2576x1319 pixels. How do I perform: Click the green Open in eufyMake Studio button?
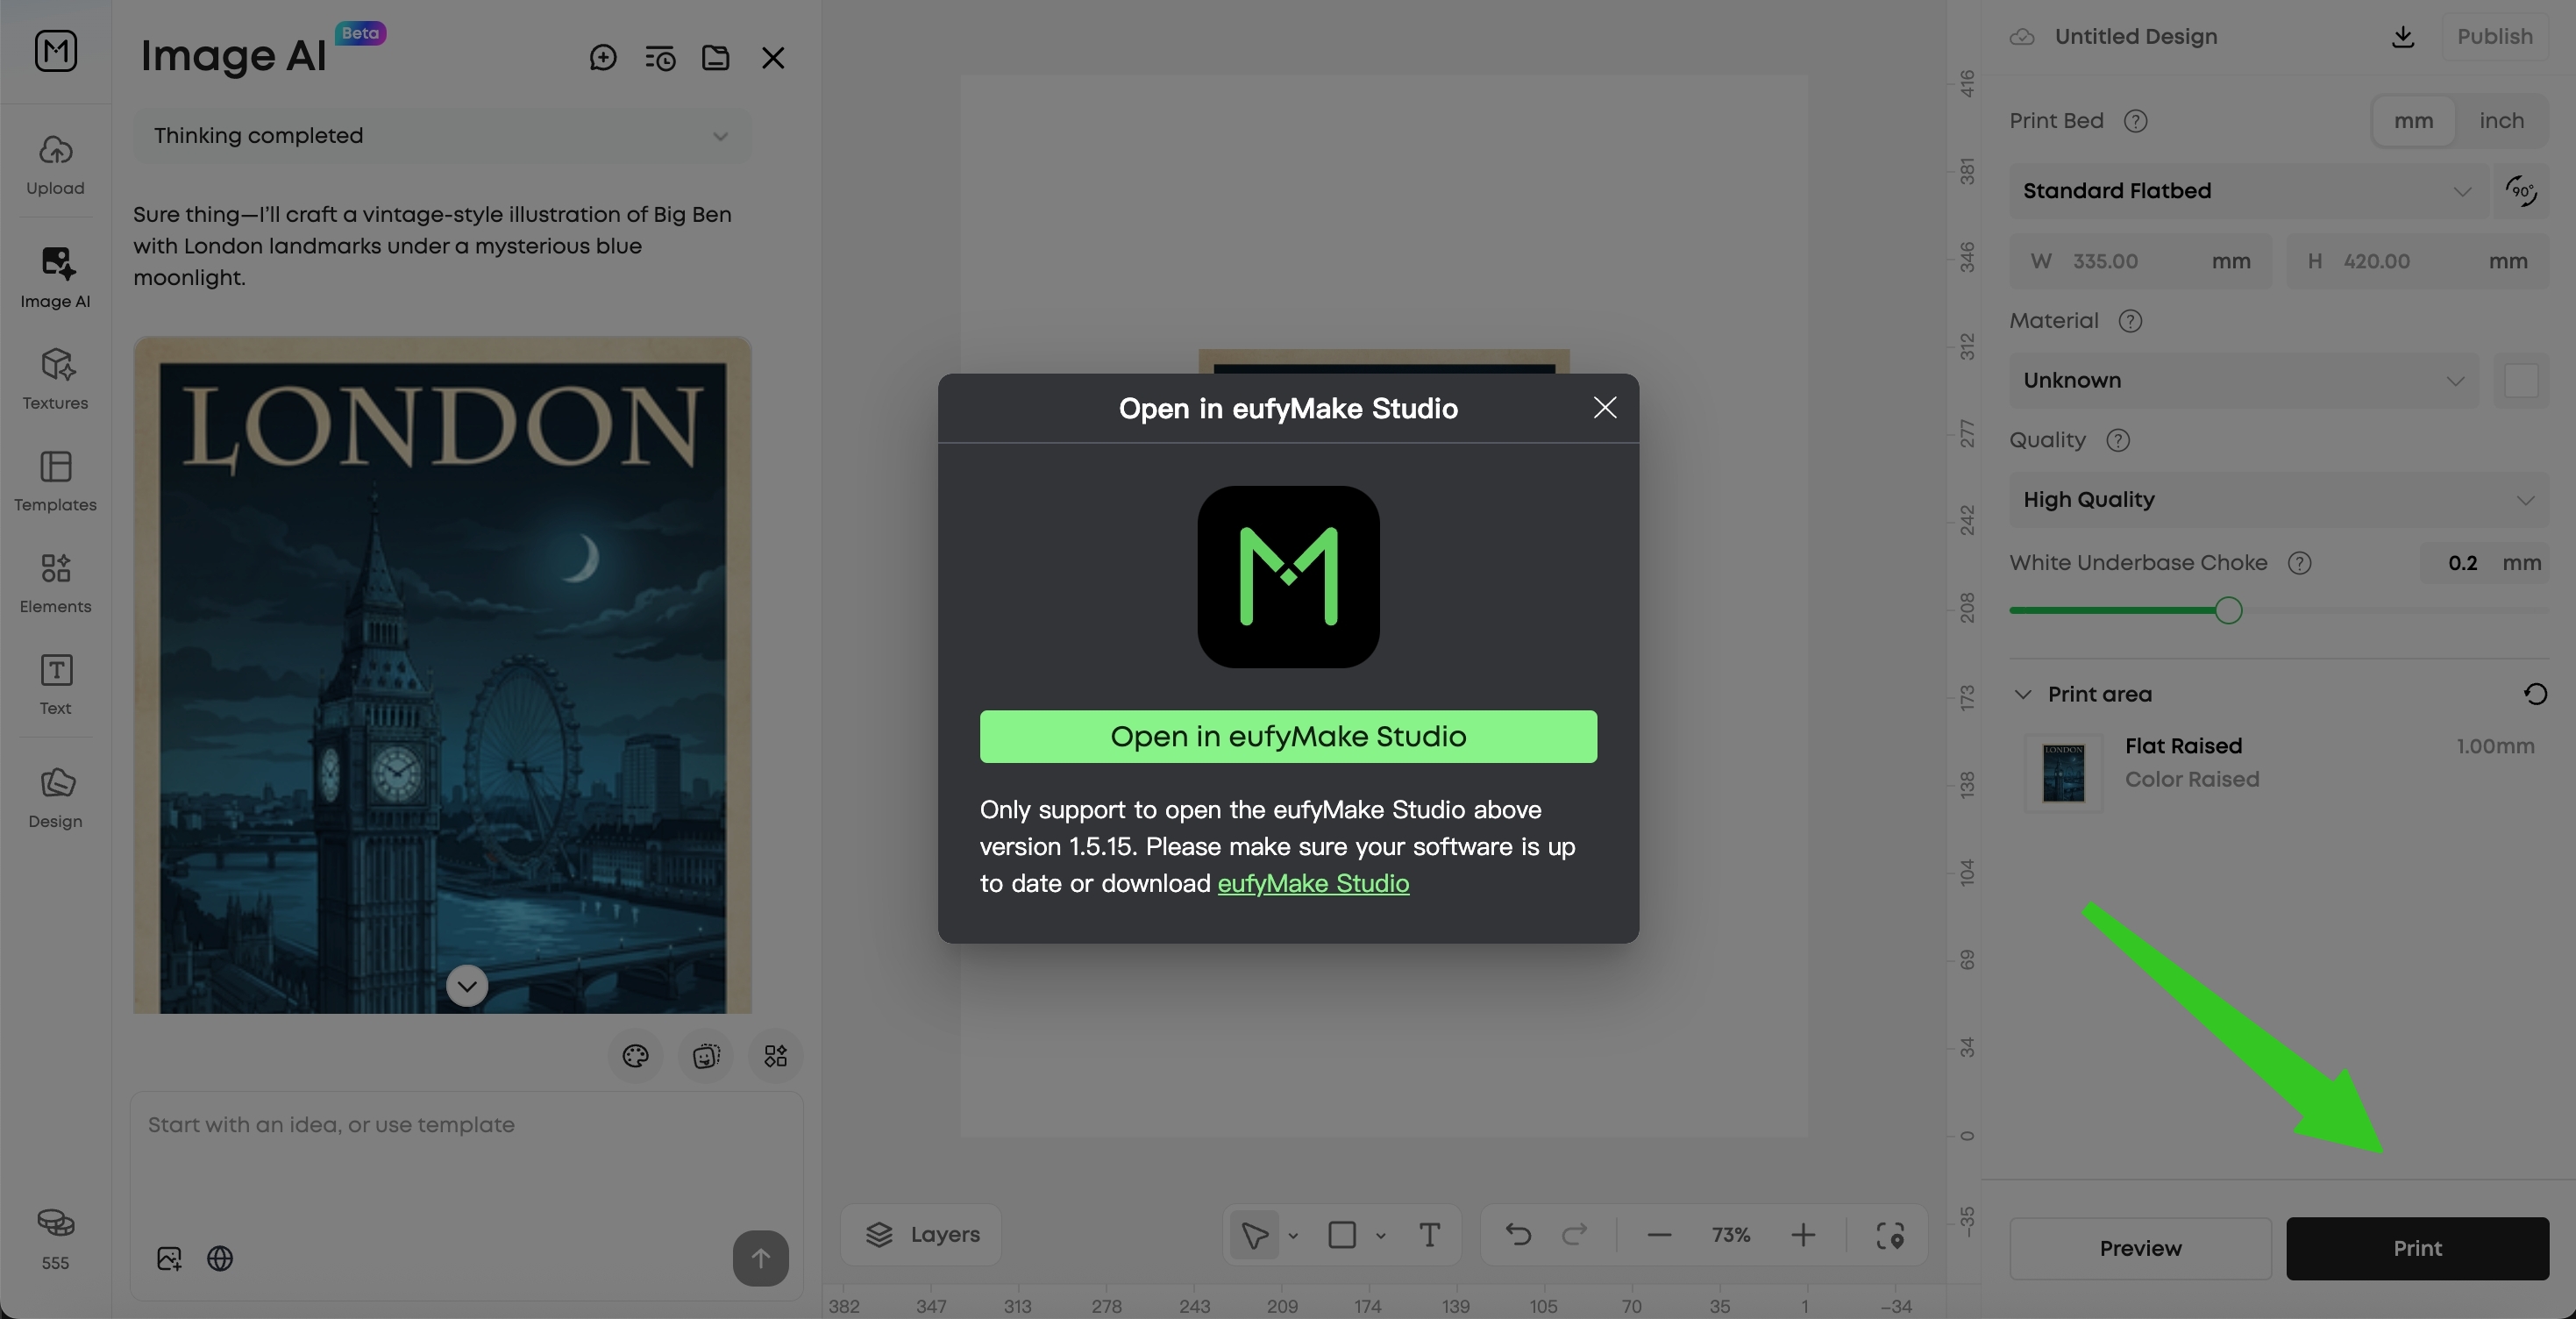point(1288,737)
